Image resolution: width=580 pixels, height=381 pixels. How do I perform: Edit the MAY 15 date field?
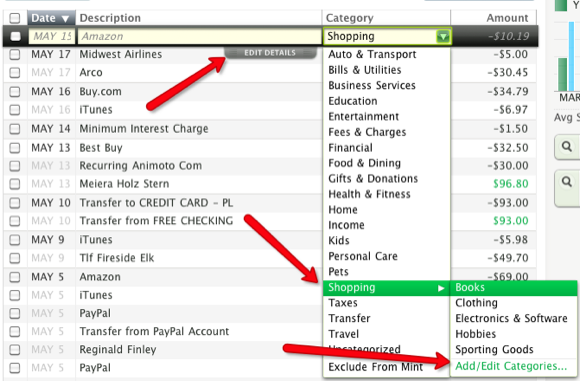pos(52,37)
